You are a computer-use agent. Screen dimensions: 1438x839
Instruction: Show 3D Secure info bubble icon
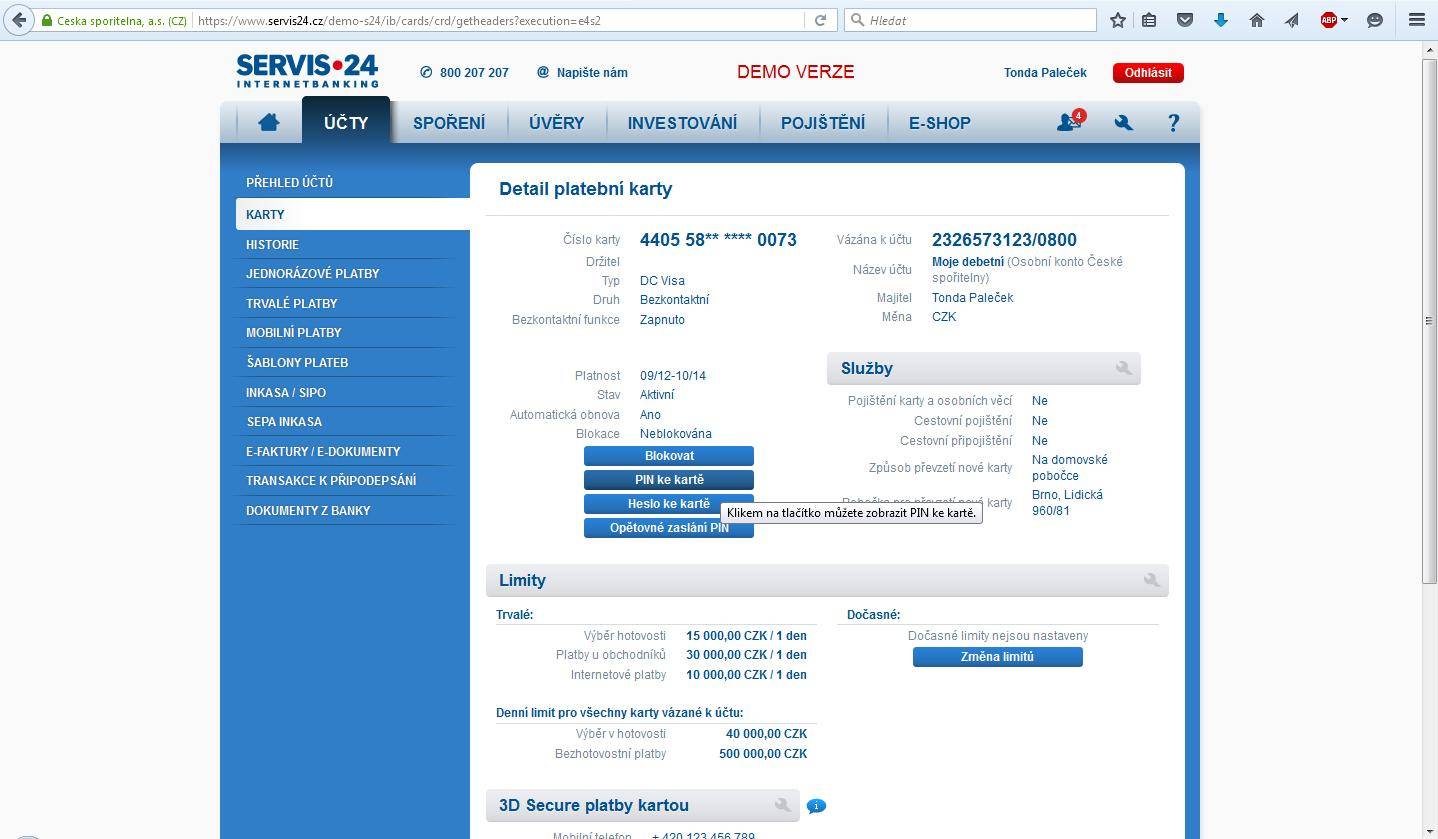point(816,806)
